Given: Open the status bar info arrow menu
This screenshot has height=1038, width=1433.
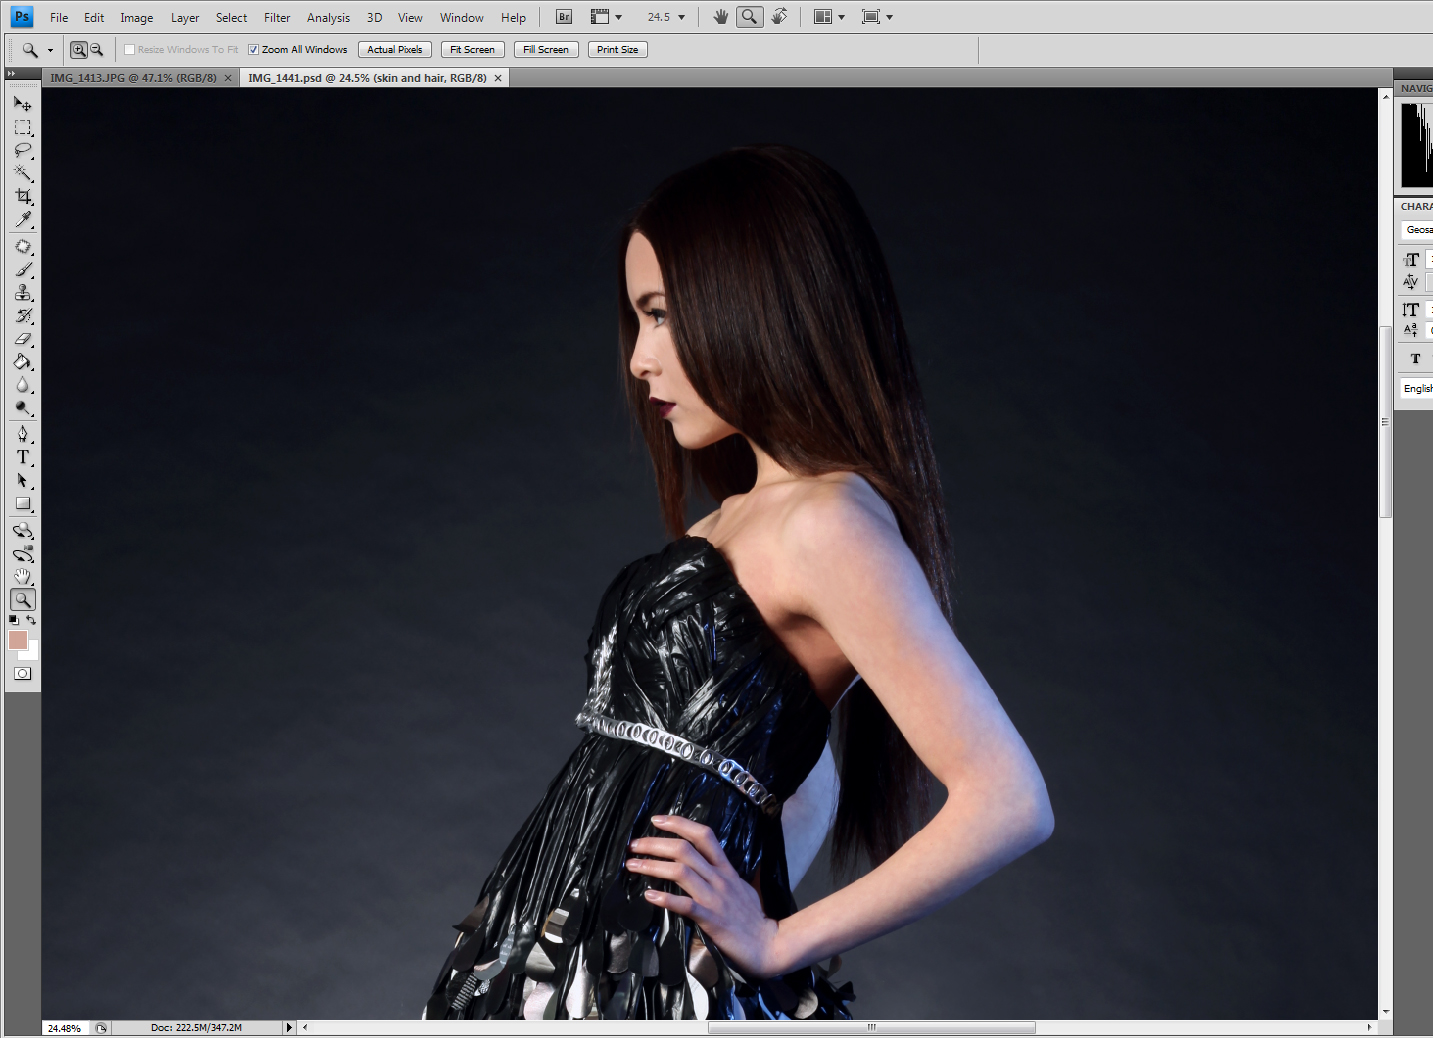Looking at the screenshot, I should 289,1027.
